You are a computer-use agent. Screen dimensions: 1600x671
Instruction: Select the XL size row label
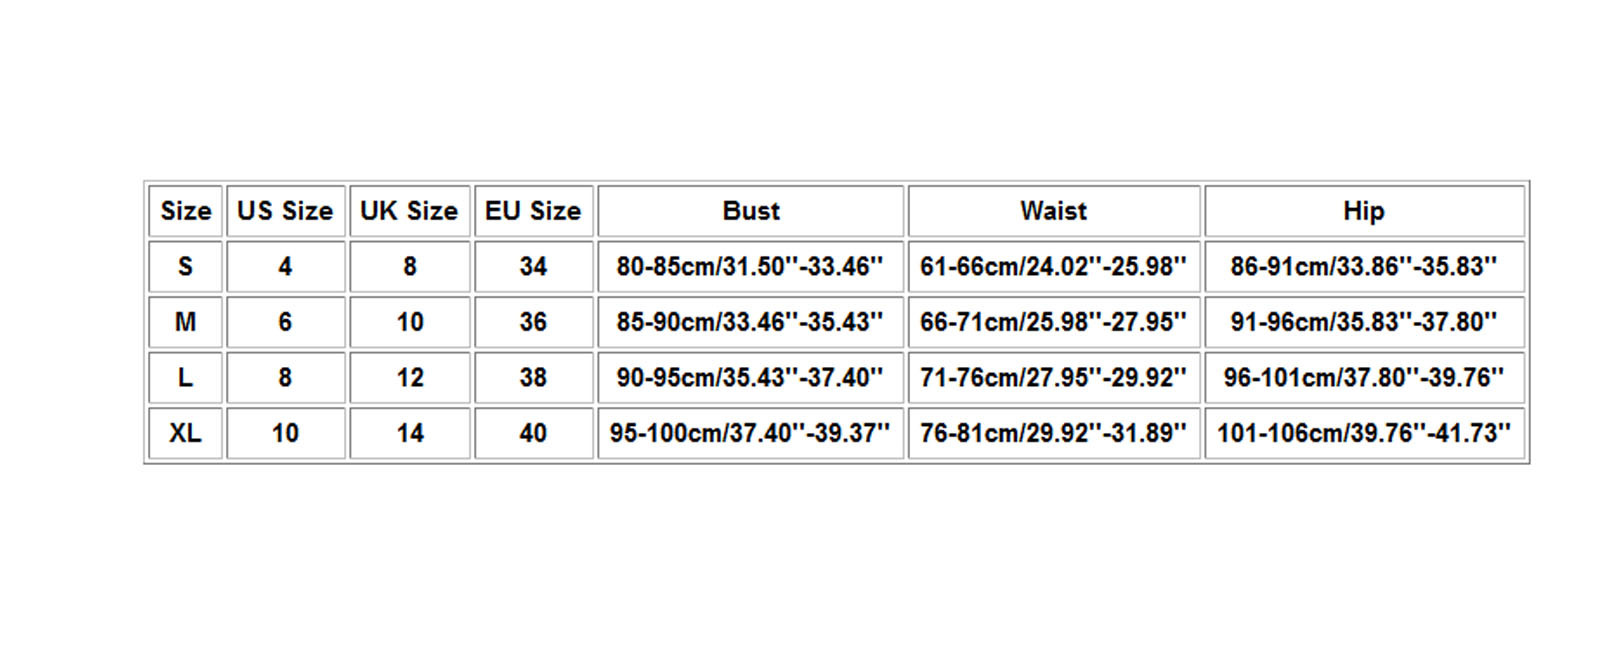(185, 433)
